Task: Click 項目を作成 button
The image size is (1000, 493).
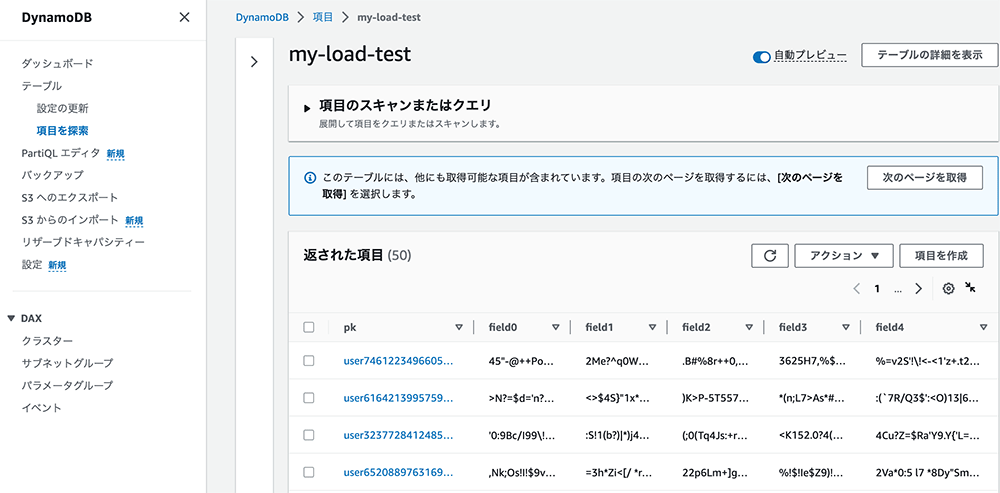Action: click(x=941, y=256)
